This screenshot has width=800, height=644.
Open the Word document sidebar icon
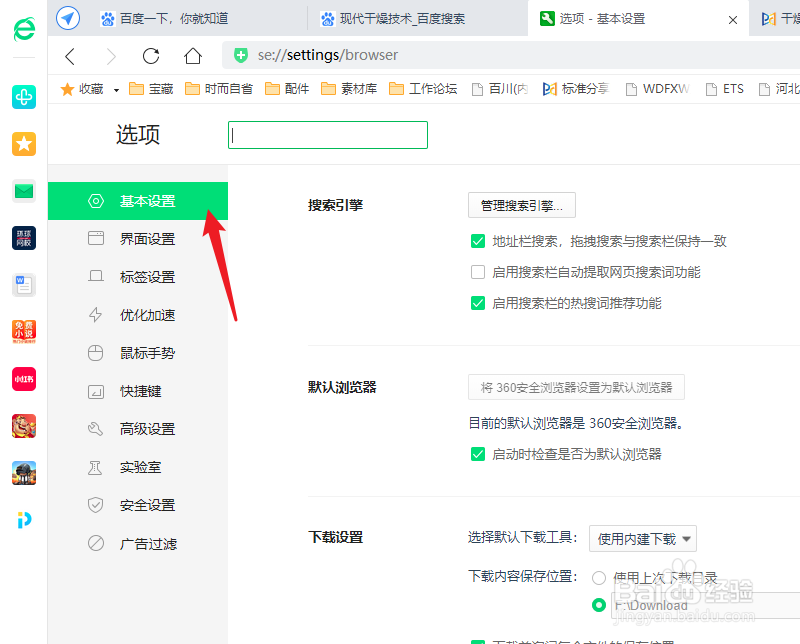tap(24, 285)
